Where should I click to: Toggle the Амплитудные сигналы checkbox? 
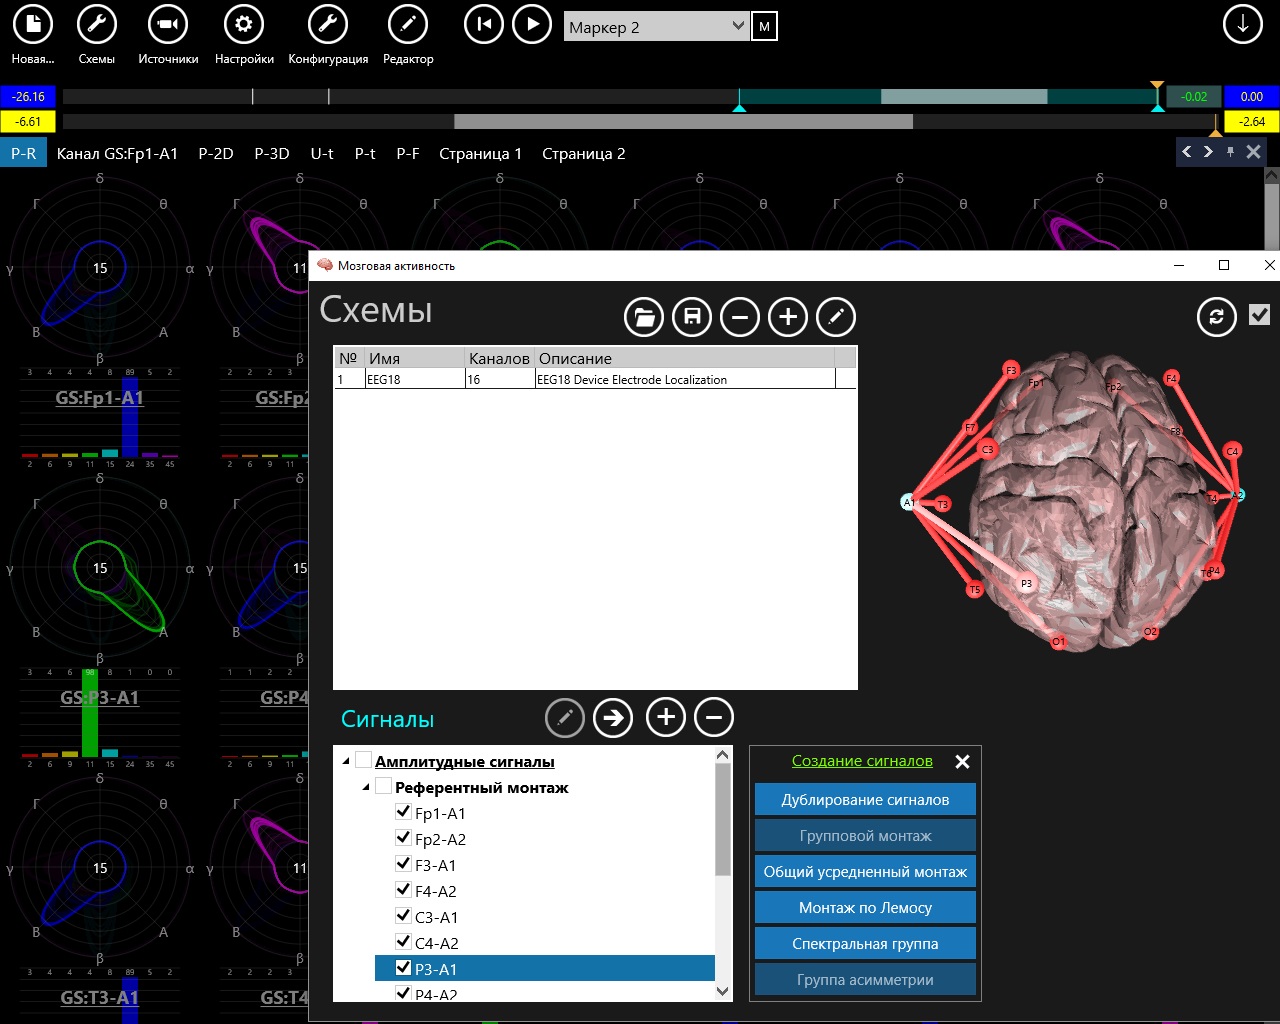[364, 760]
